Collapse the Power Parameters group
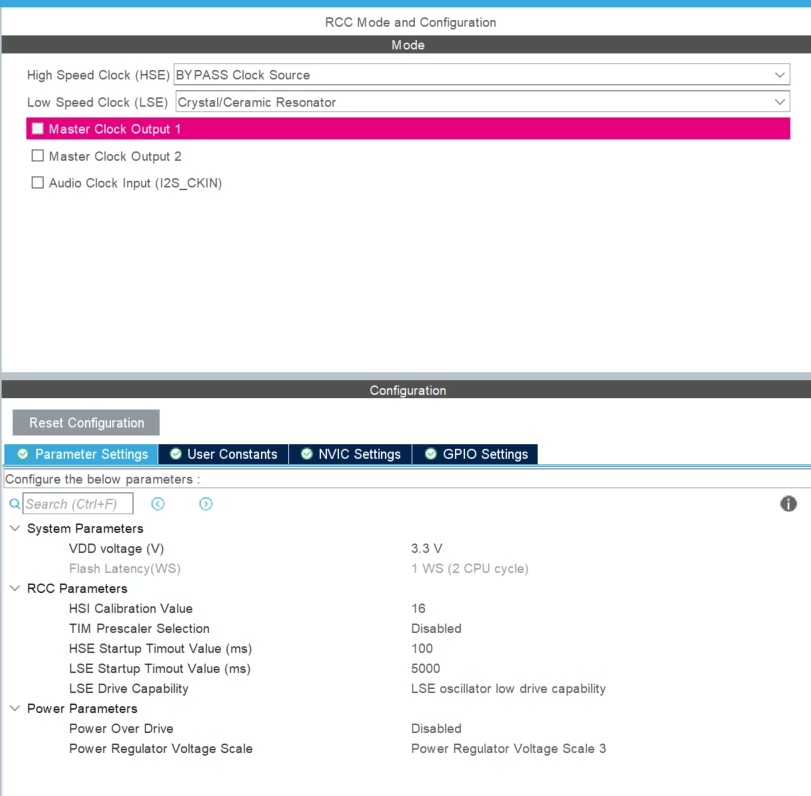This screenshot has height=796, width=811. point(15,708)
